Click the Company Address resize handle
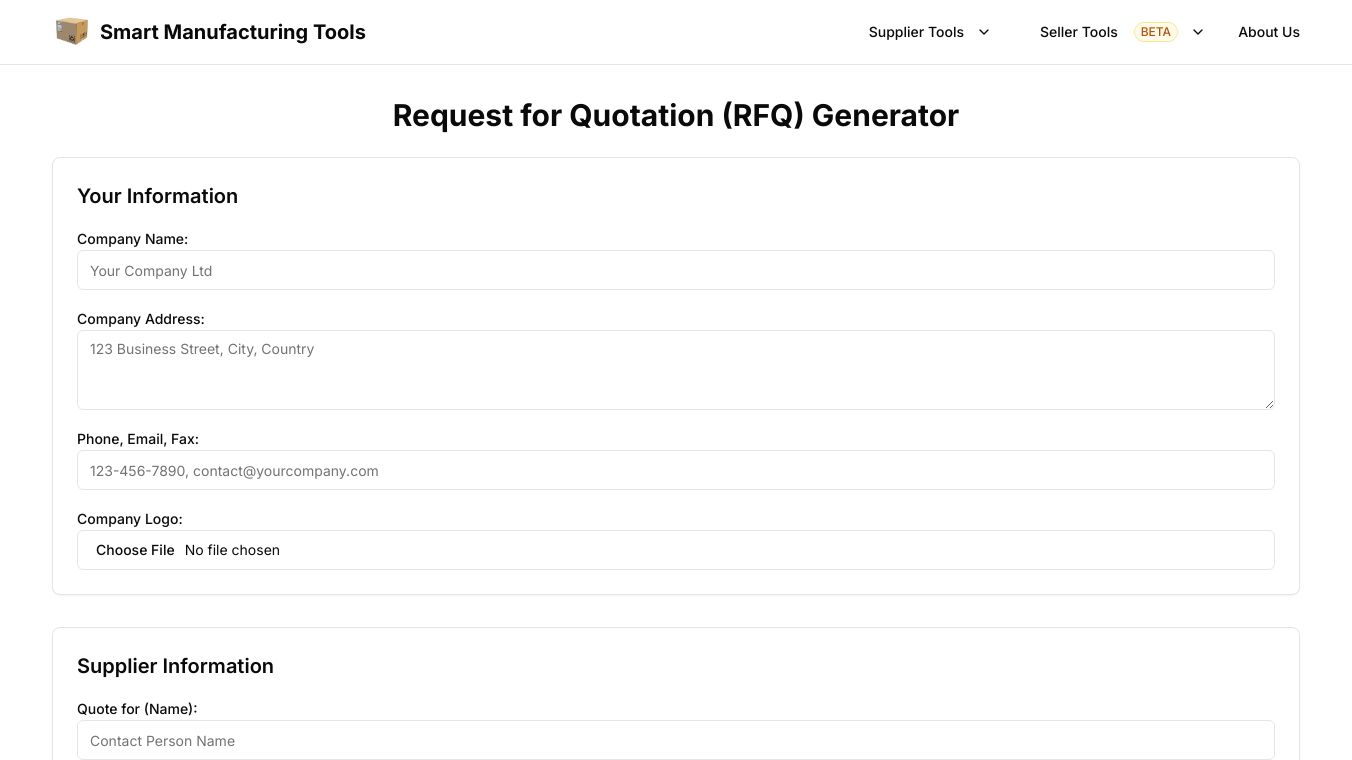Screen dimensions: 1352x760 pyautogui.click(x=1269, y=404)
